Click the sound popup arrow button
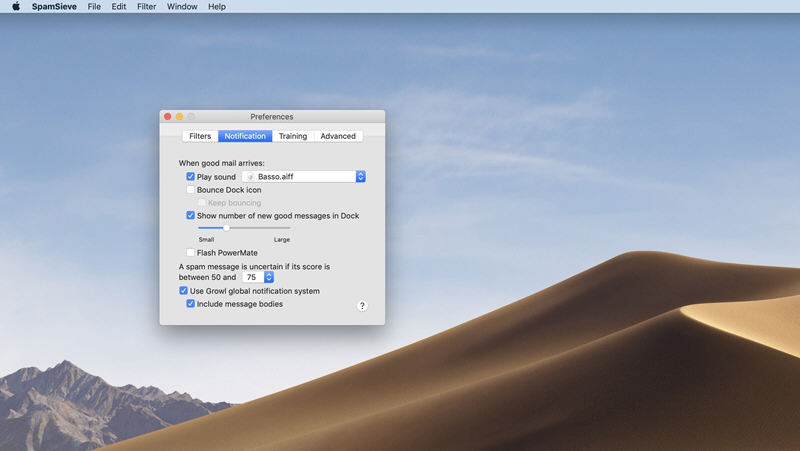The image size is (800, 451). click(x=361, y=177)
